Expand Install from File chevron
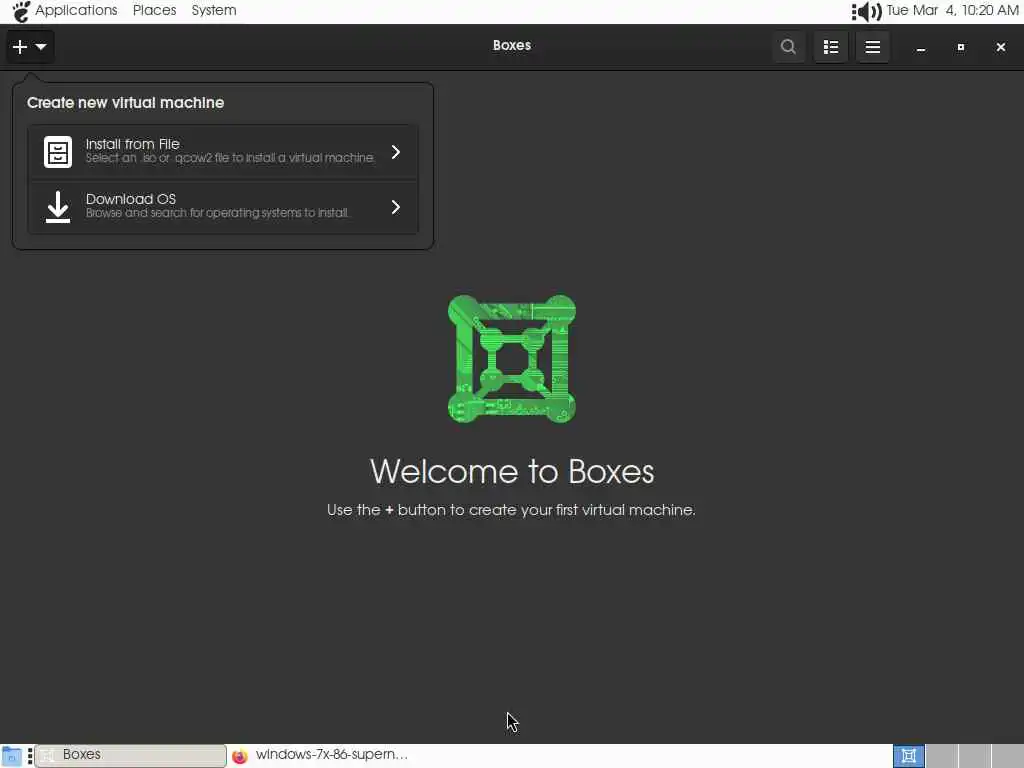This screenshot has width=1024, height=768. [x=396, y=152]
